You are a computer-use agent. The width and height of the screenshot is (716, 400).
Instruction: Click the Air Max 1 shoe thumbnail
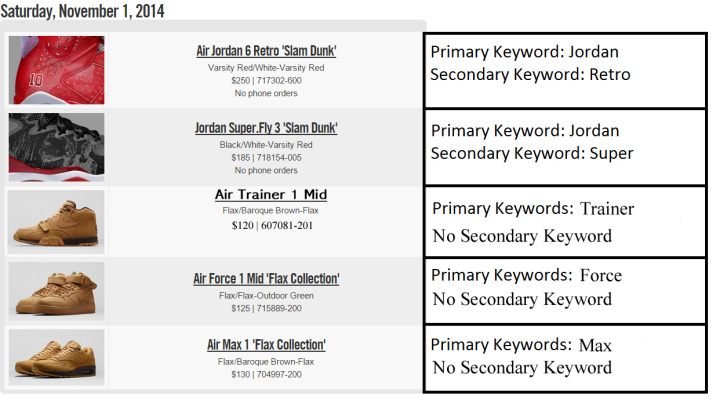(56, 357)
